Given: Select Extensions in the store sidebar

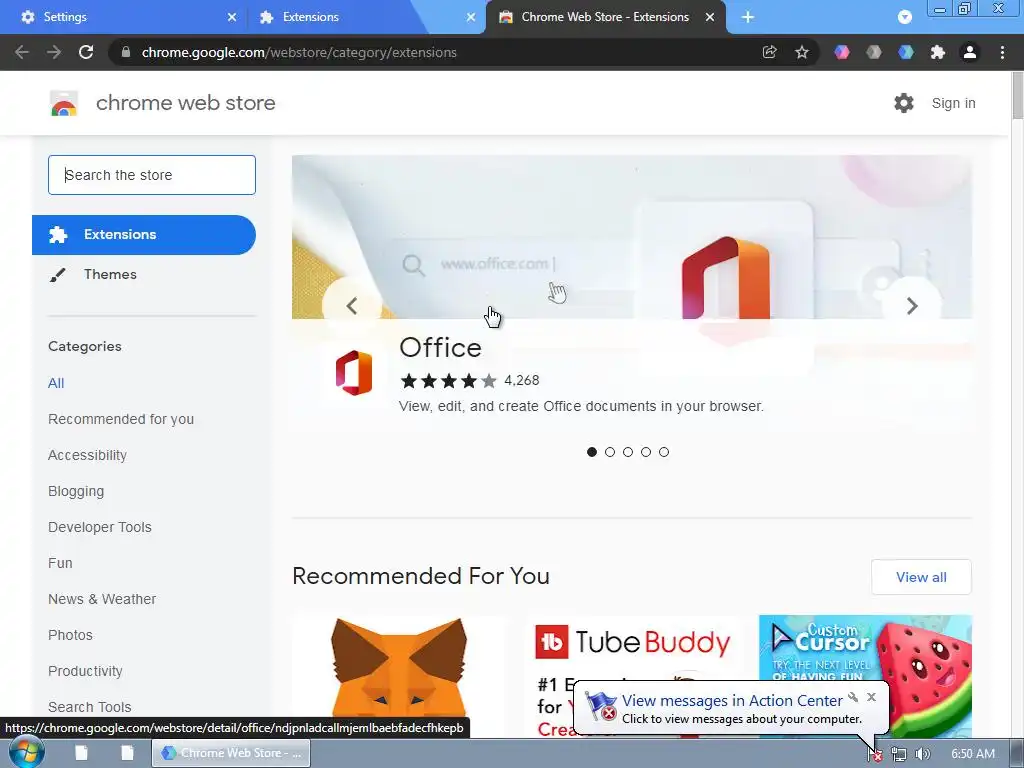Looking at the screenshot, I should coord(144,234).
